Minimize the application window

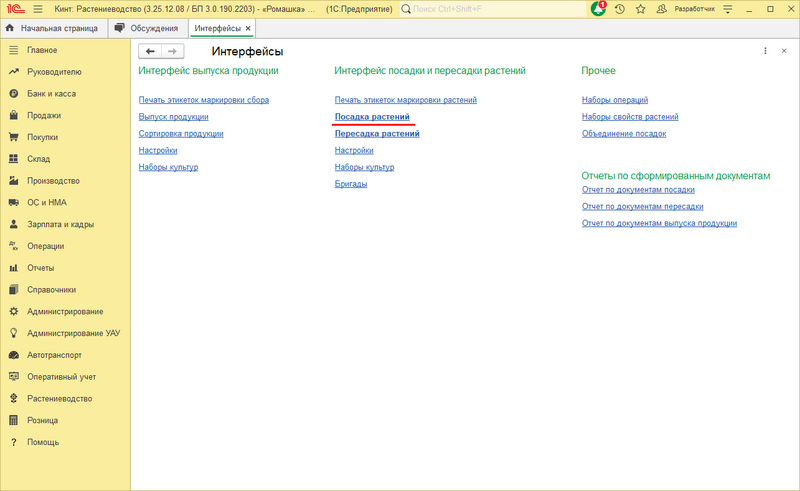749,9
